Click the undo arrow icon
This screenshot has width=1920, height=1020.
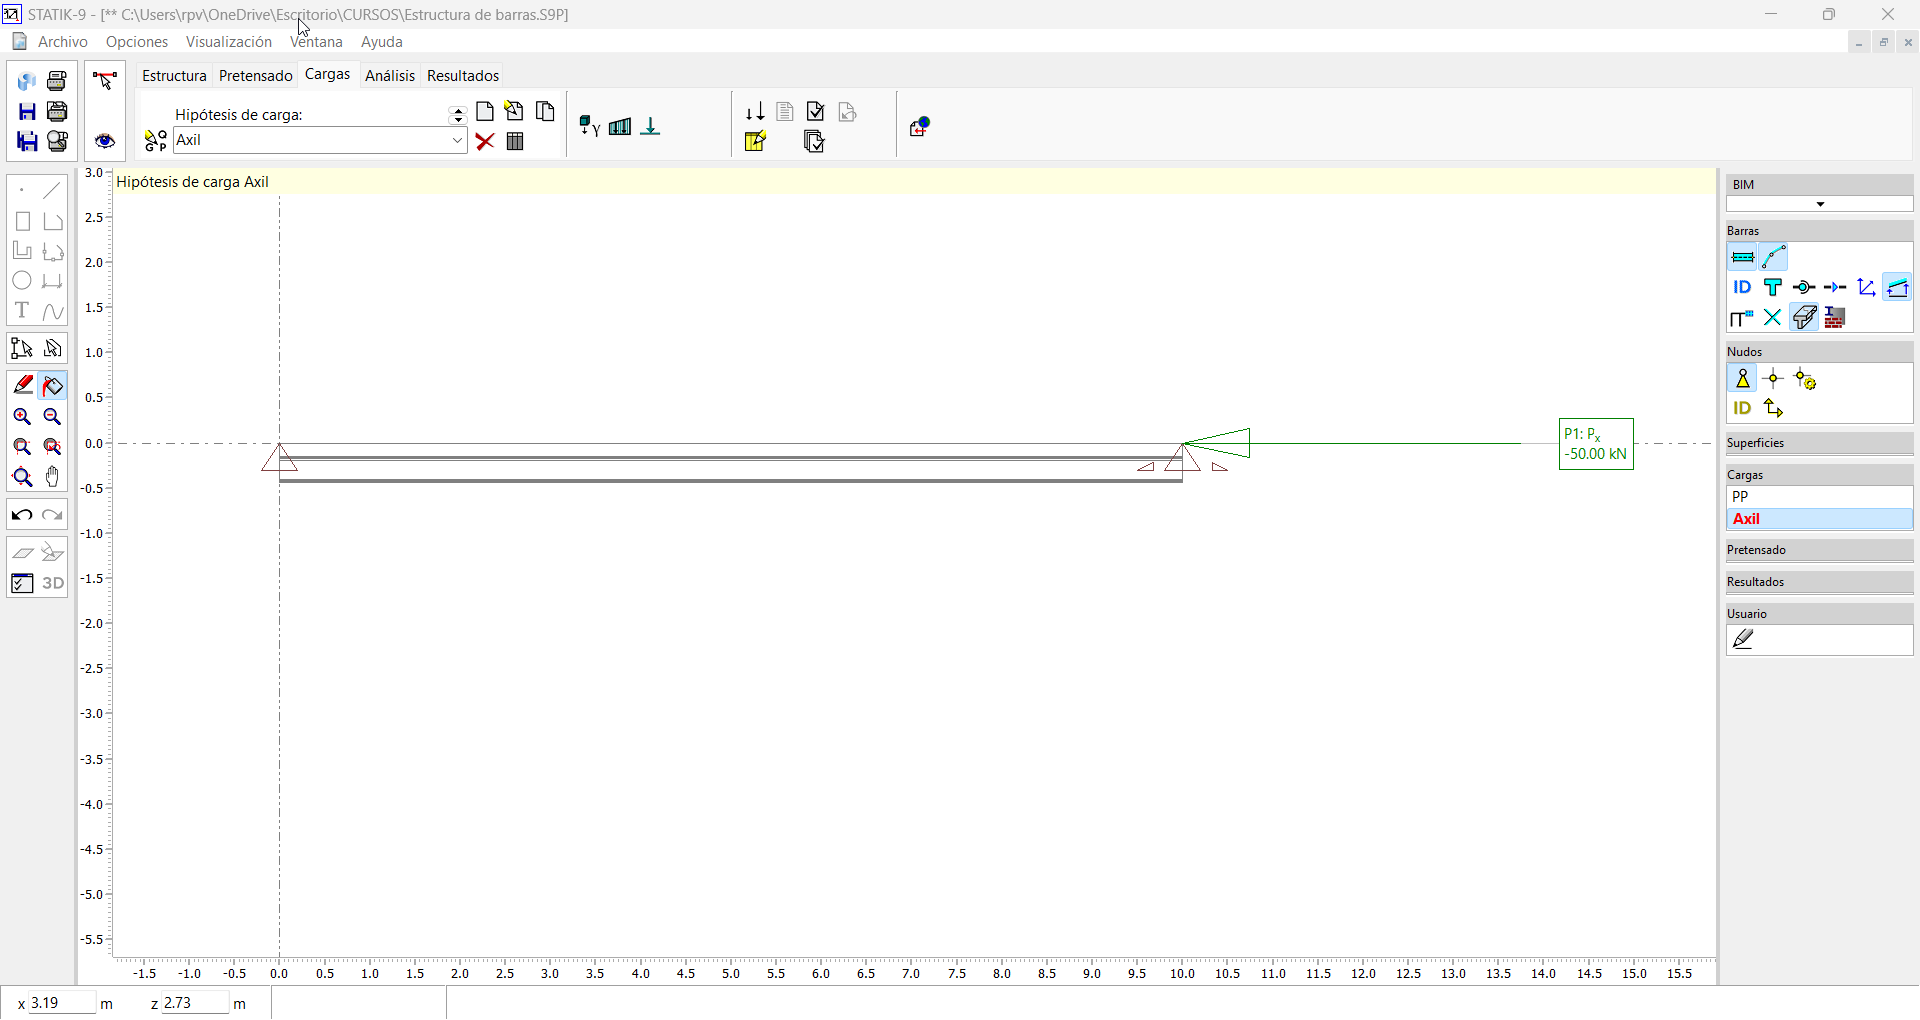point(22,515)
